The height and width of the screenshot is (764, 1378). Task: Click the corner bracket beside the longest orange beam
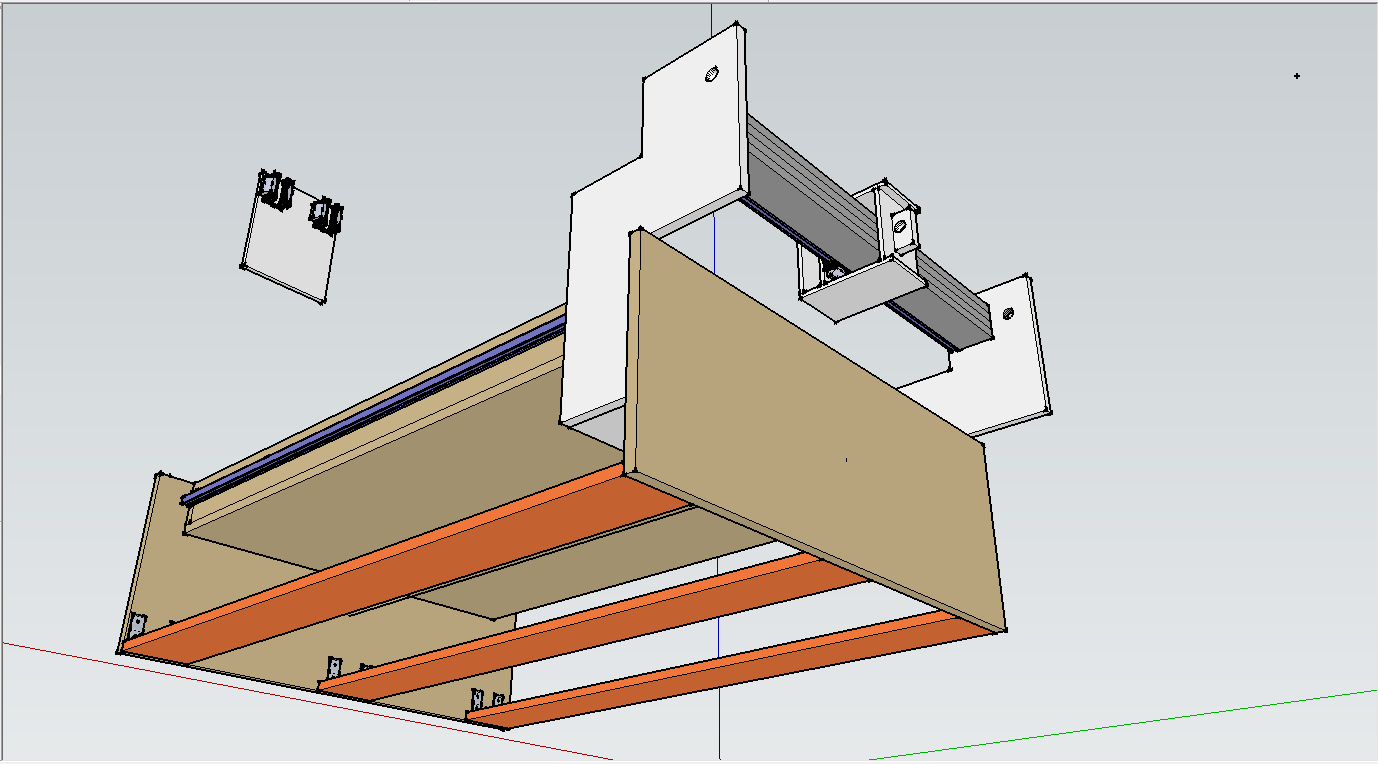pos(138,628)
